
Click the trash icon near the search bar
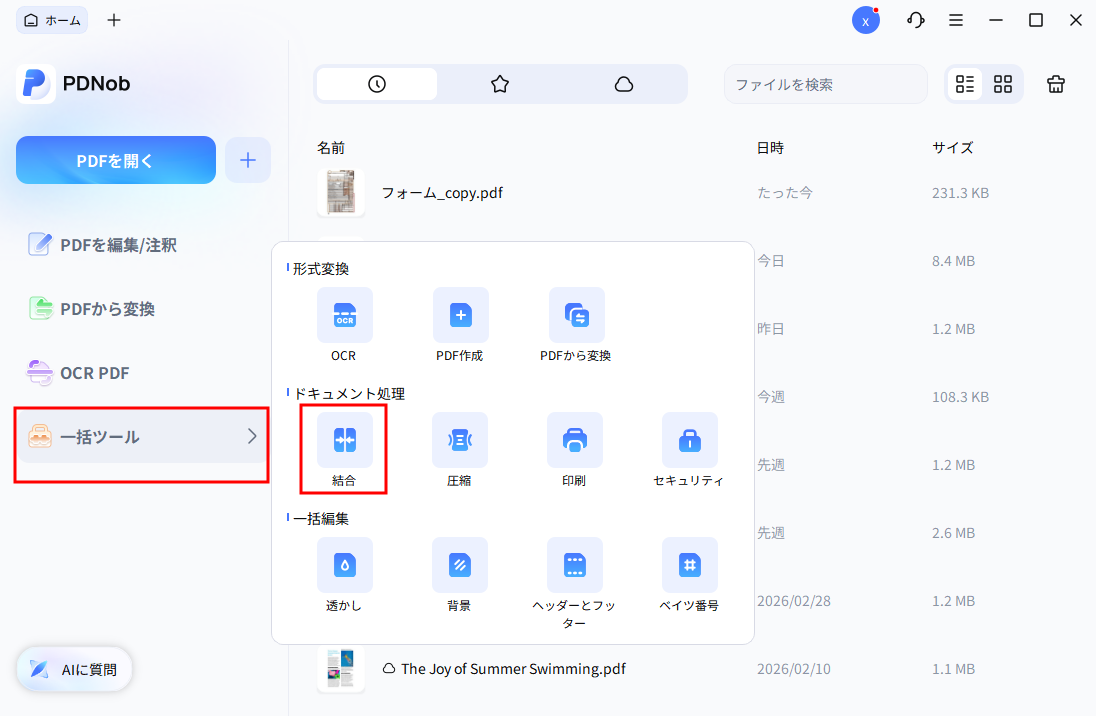point(1055,84)
